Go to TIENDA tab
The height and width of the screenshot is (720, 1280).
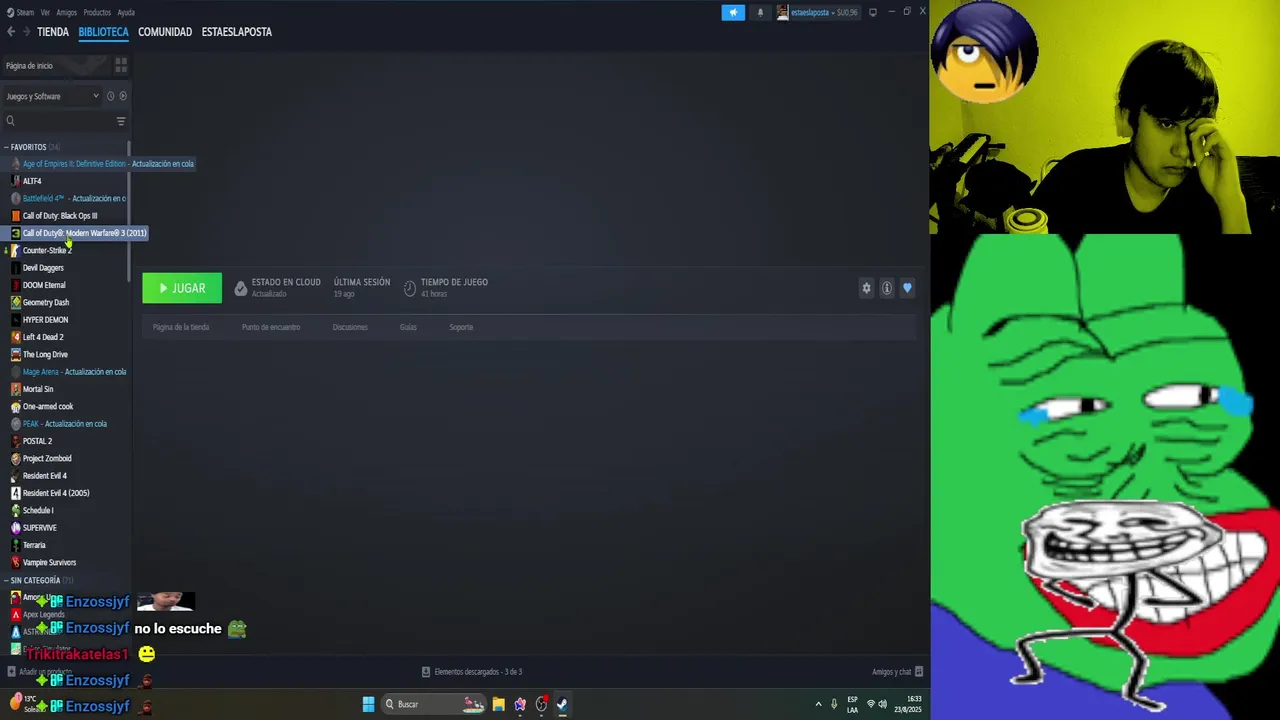click(53, 32)
